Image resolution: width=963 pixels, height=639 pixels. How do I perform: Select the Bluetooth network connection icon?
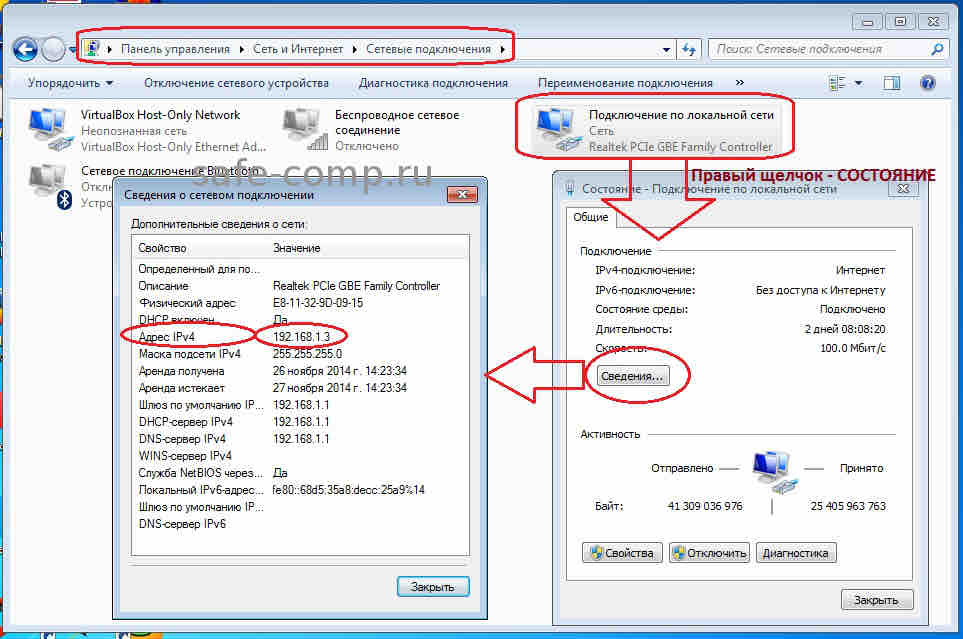[x=50, y=185]
